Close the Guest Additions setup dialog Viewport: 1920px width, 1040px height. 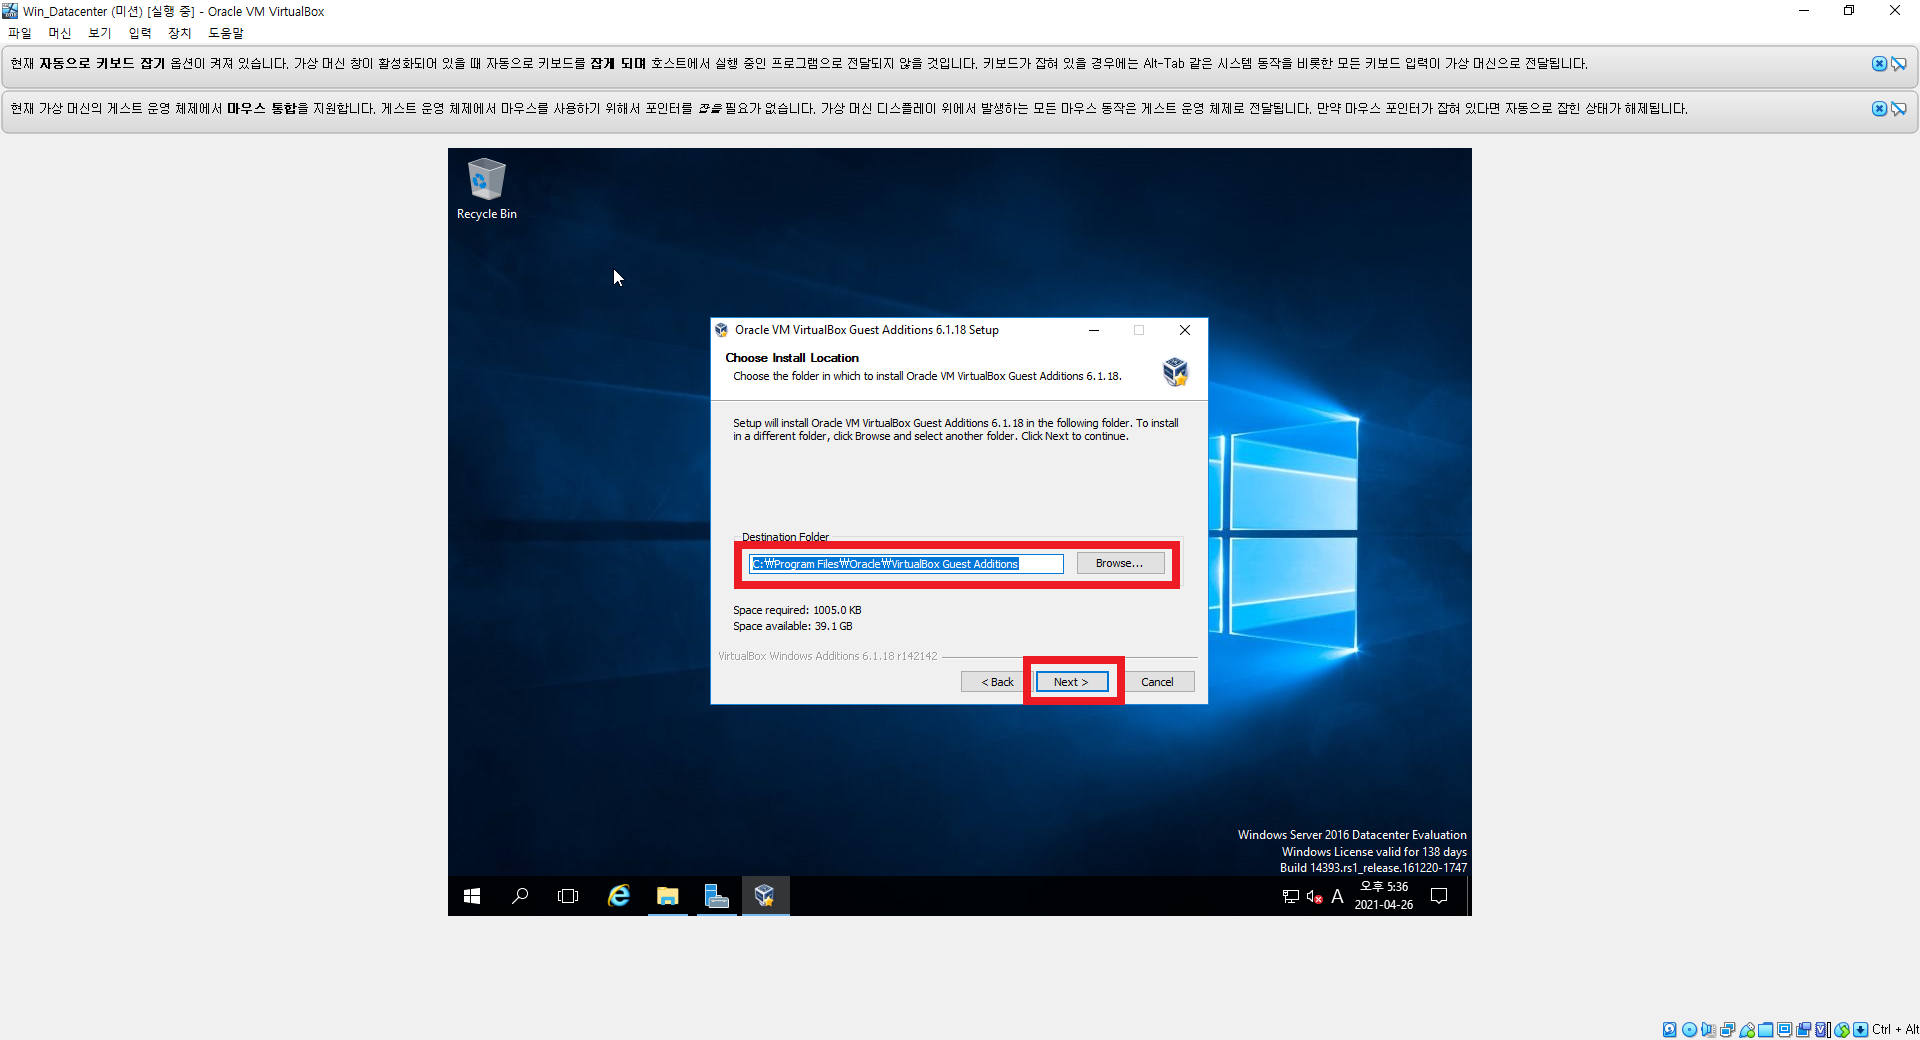tap(1185, 330)
